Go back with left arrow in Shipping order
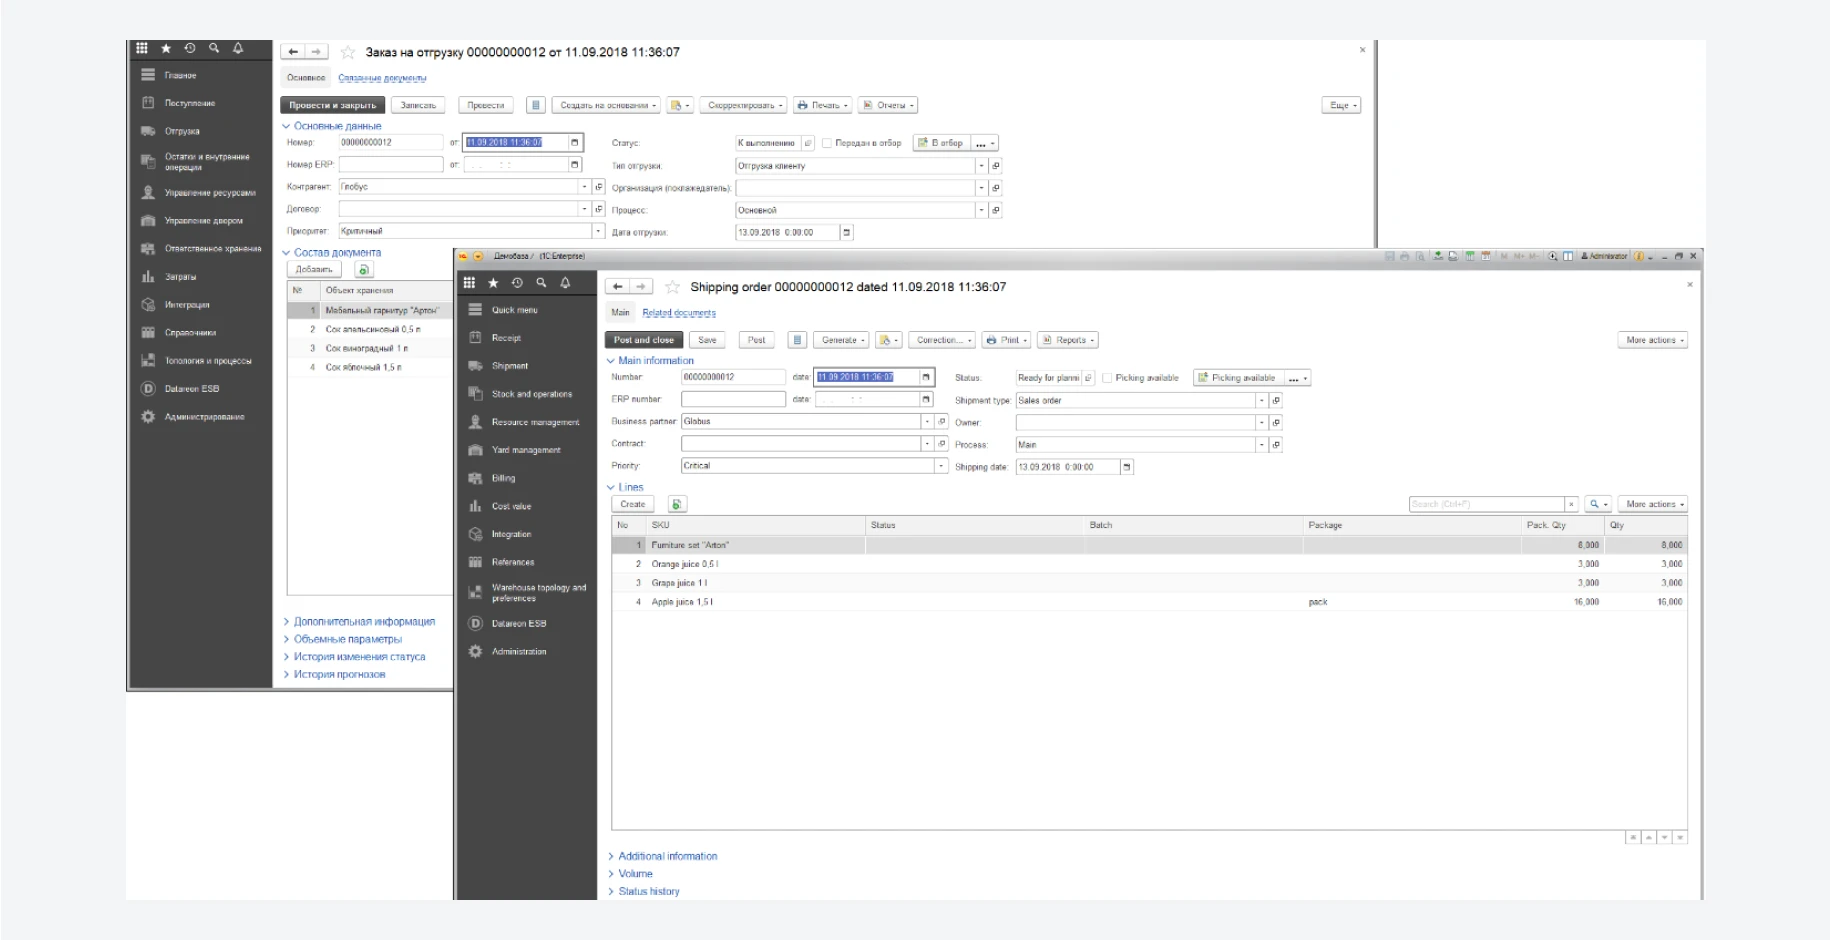 (618, 287)
